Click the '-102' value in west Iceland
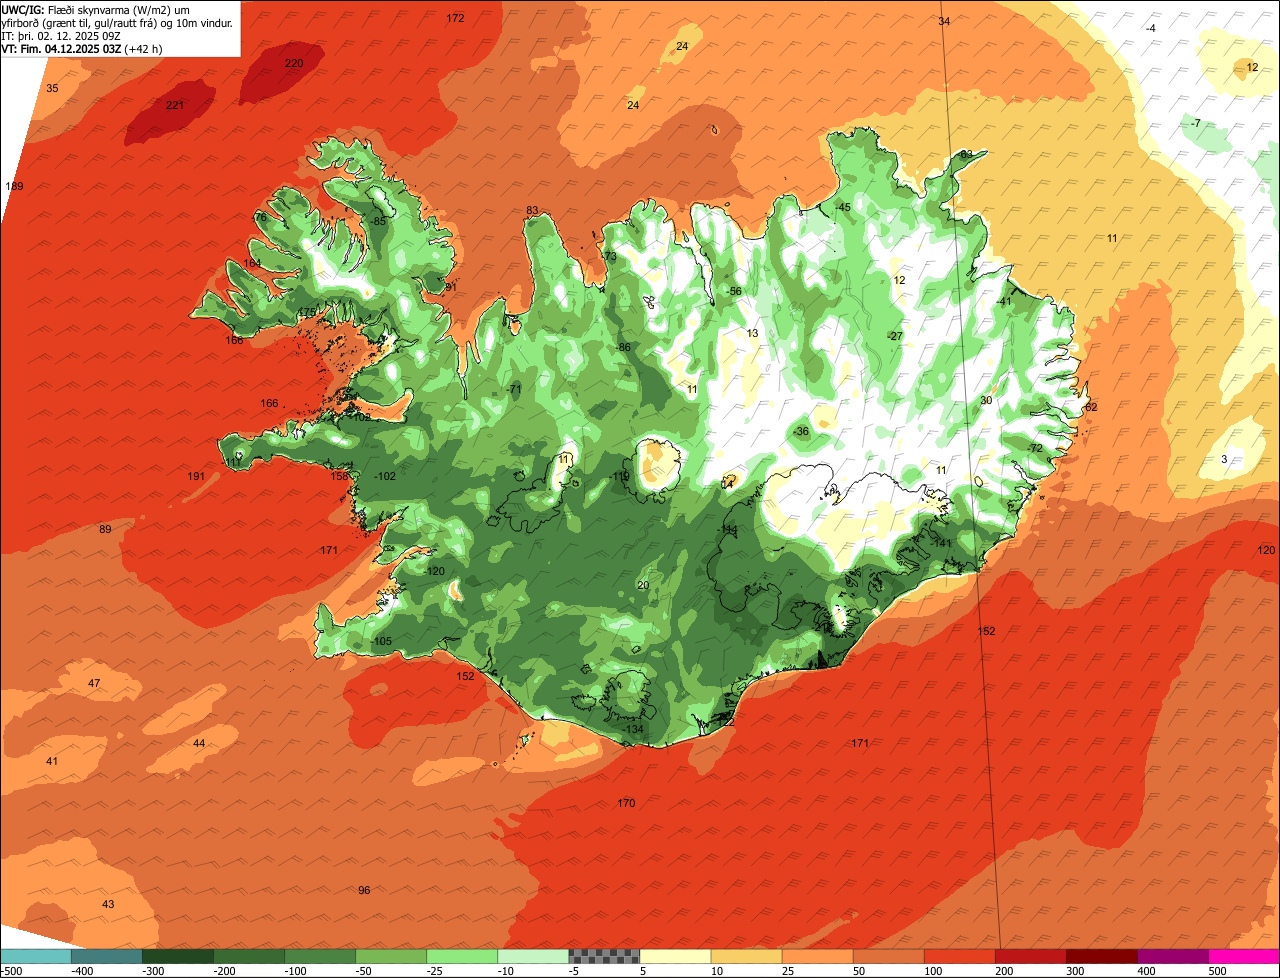This screenshot has height=978, width=1280. [384, 476]
